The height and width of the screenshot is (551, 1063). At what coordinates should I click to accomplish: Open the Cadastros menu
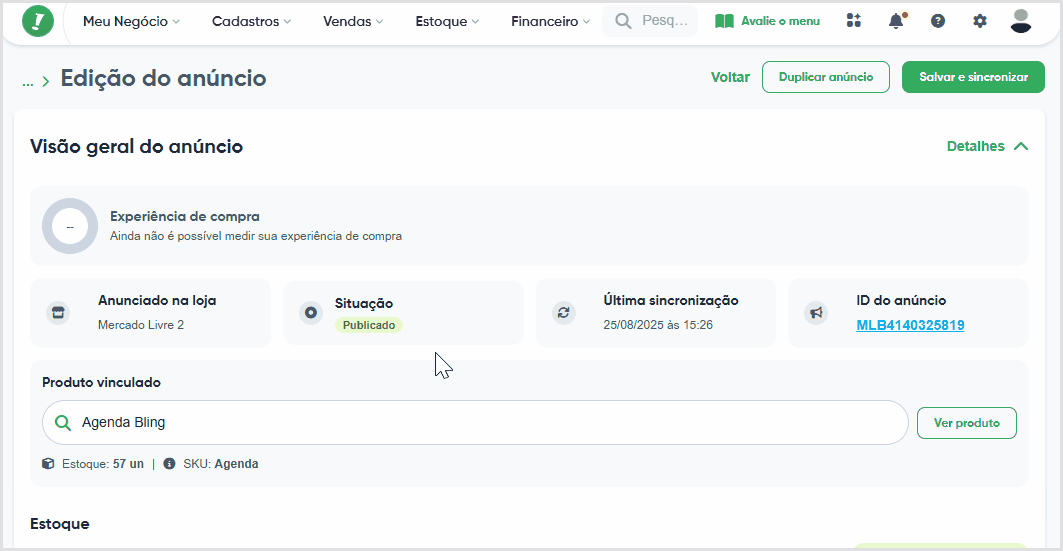tap(252, 21)
